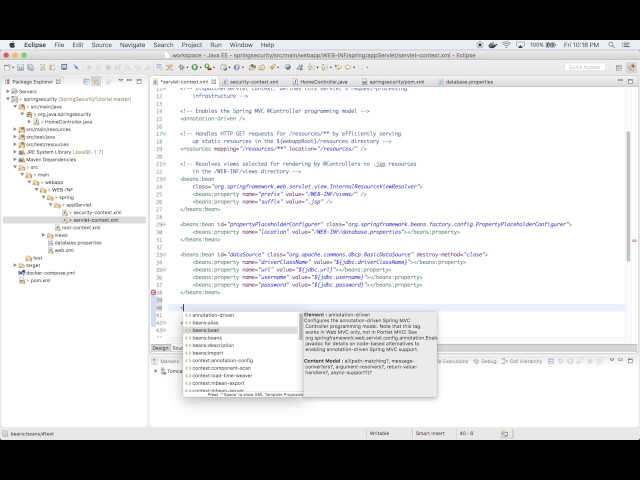The width and height of the screenshot is (640, 480).
Task: Switch to springsecurity/pom.xml tab
Action: (396, 82)
